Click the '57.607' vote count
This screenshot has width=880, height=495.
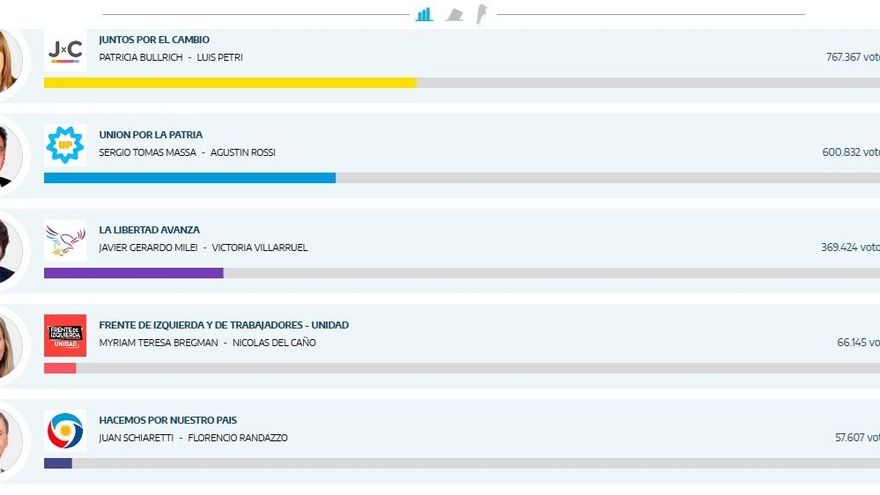(x=848, y=438)
